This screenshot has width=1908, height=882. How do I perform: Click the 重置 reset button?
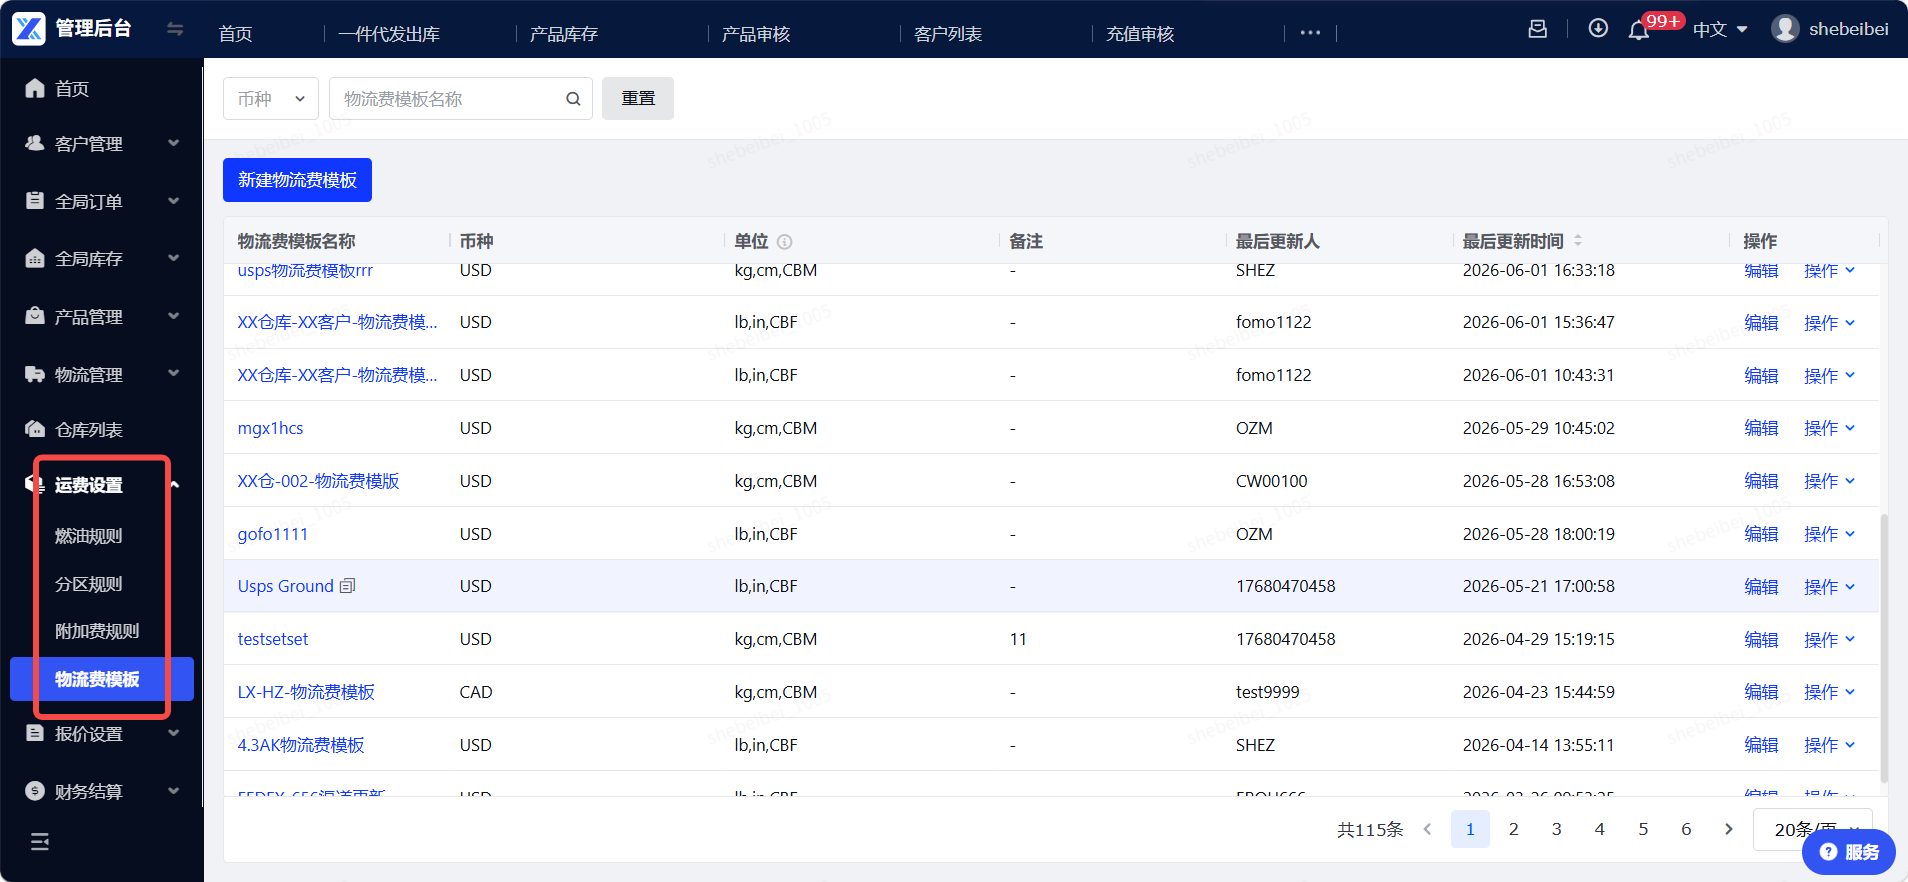tap(638, 99)
